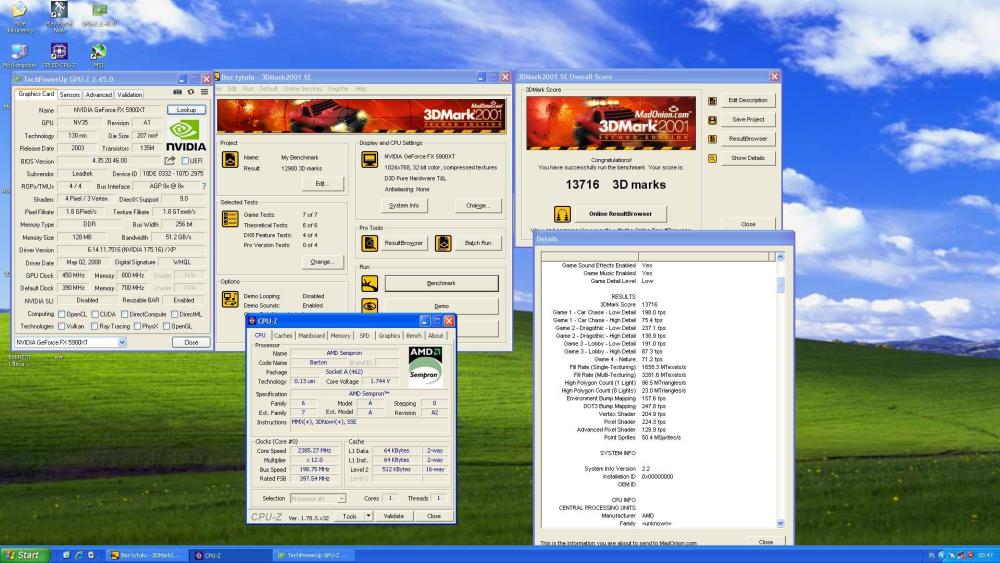The height and width of the screenshot is (563, 1000).
Task: Click the Edit button under Project
Action: point(321,184)
